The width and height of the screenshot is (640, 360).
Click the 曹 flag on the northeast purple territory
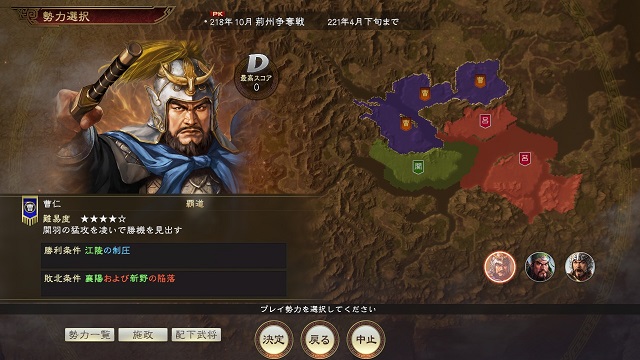pos(480,81)
